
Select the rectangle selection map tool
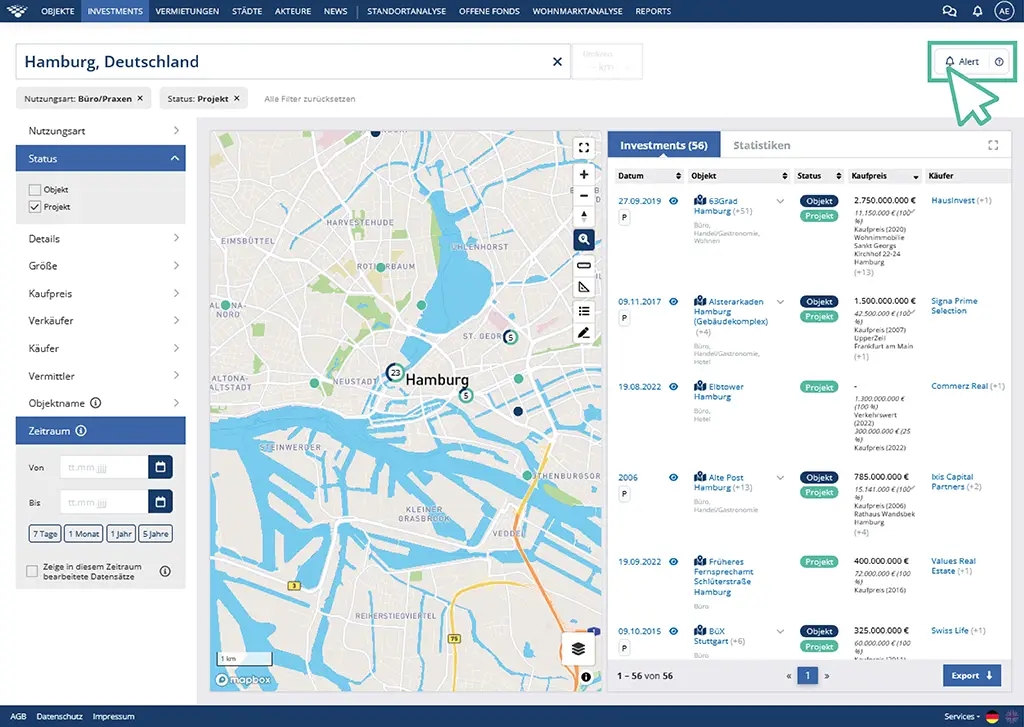(x=584, y=265)
